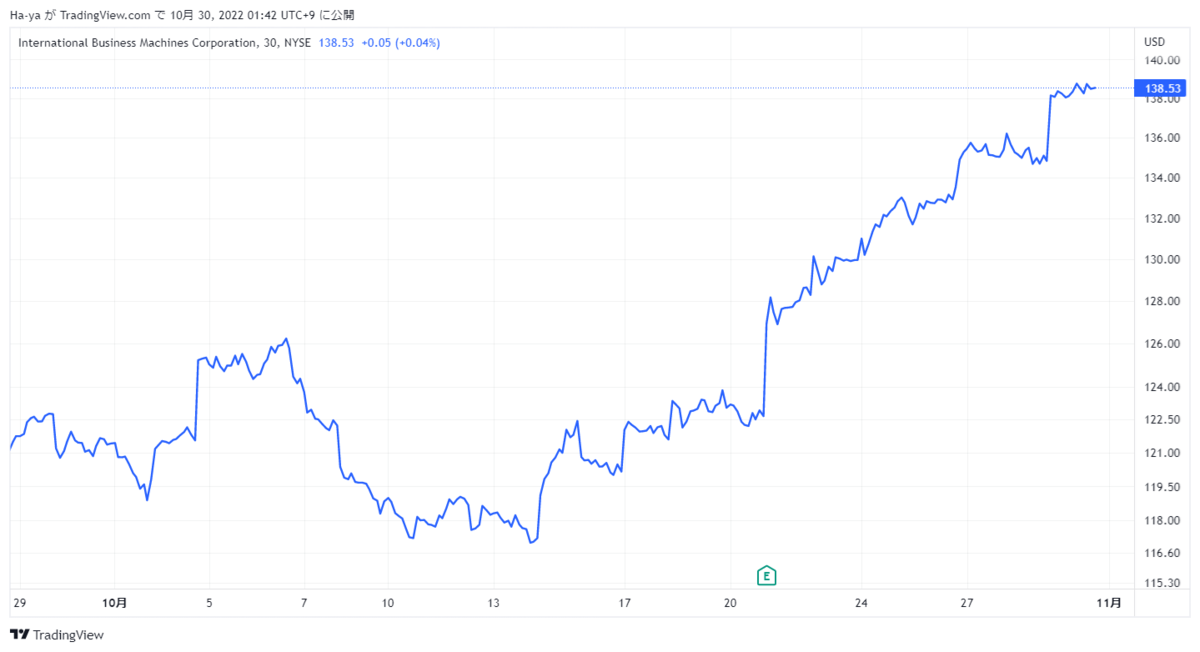
Task: Click the USD currency label
Action: [x=1155, y=43]
